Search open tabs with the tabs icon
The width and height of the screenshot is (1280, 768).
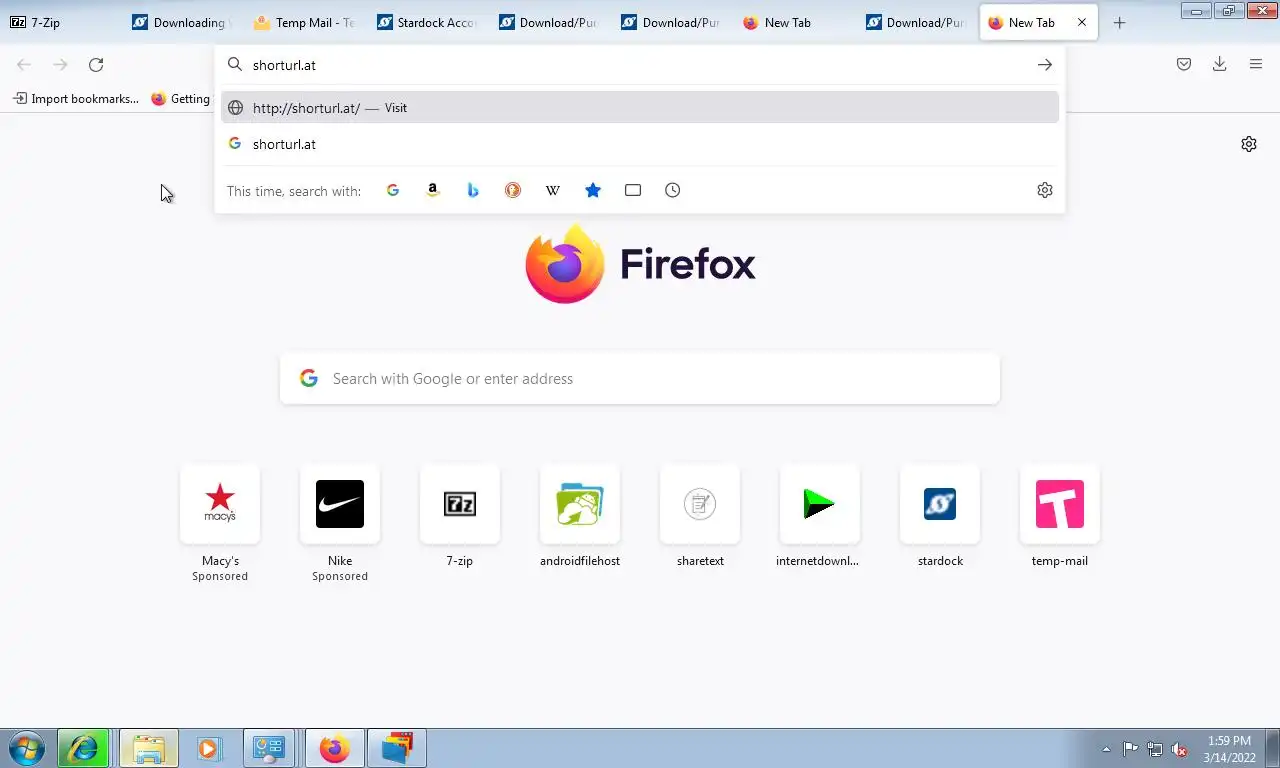(633, 190)
